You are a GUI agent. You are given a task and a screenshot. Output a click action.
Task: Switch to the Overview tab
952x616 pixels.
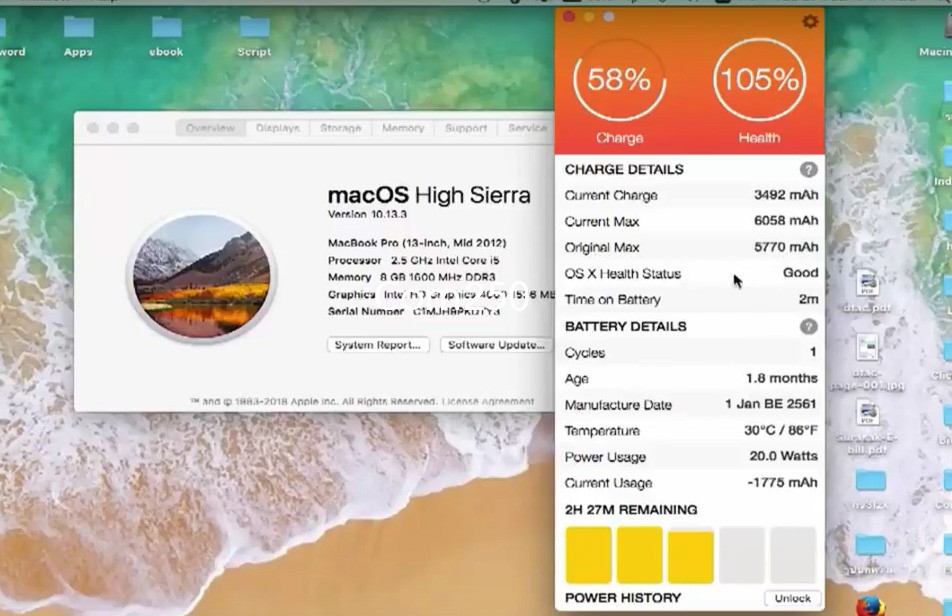point(210,128)
